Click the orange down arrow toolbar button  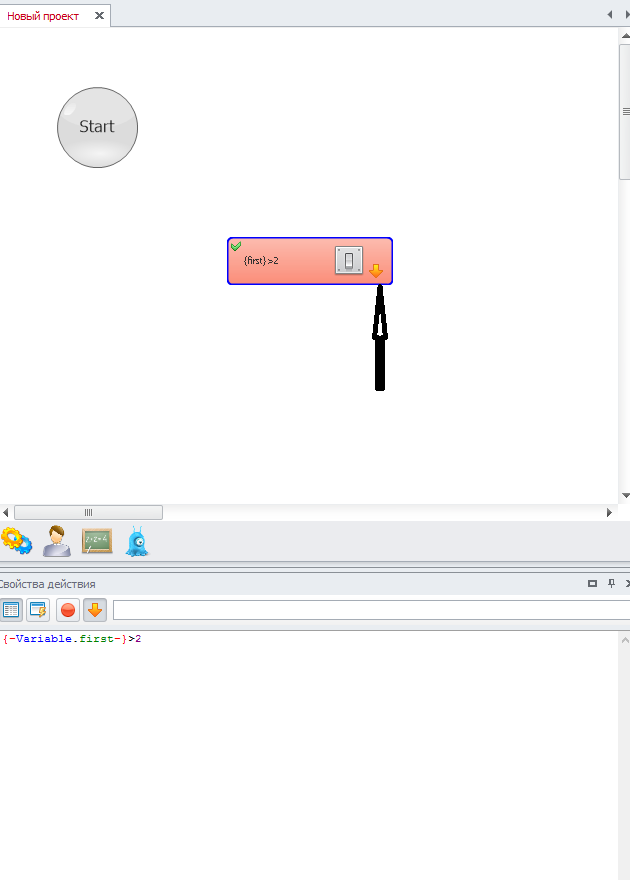[95, 610]
